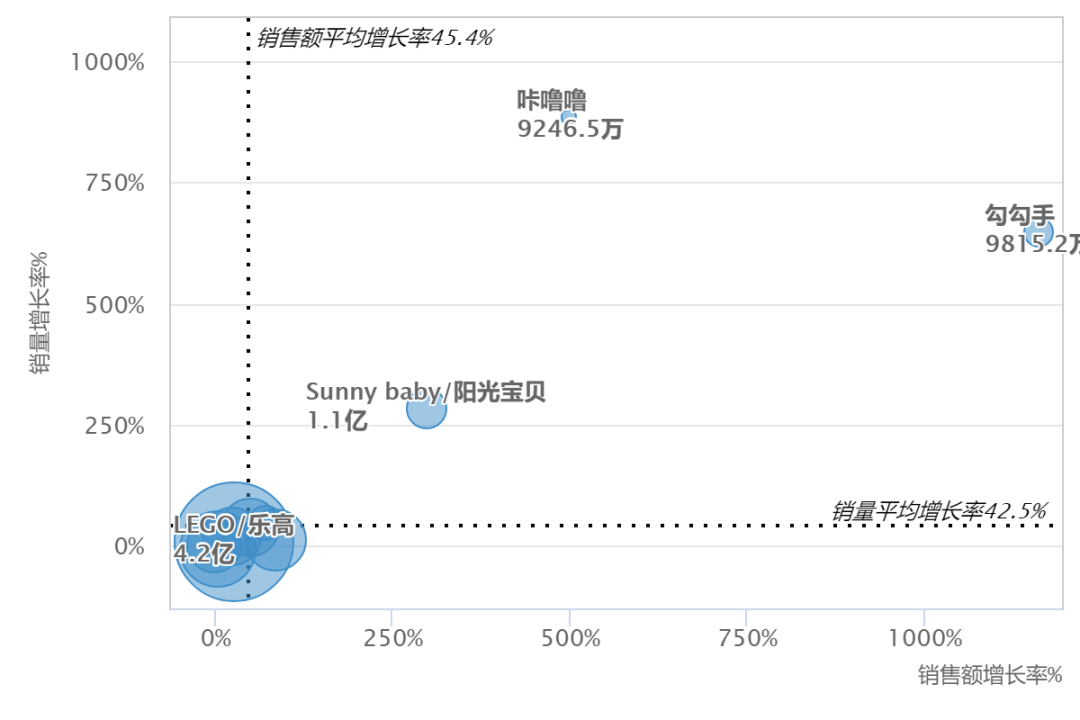This screenshot has width=1080, height=720.
Task: Click the 750% tick on the horizontal axis
Action: [746, 639]
